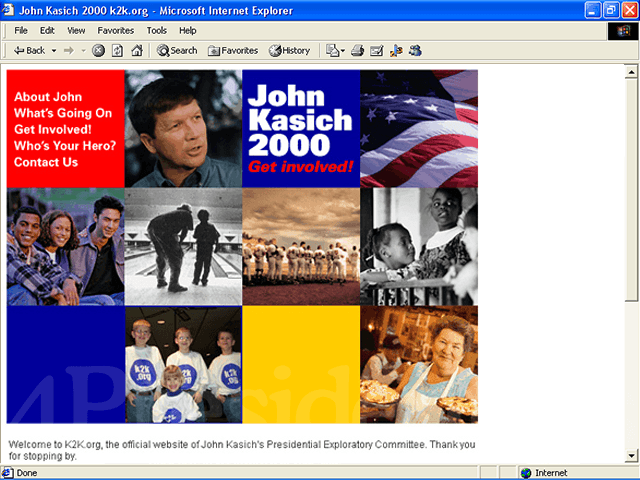Click the Back arrow button
Screen dimensions: 640x480
pos(29,51)
